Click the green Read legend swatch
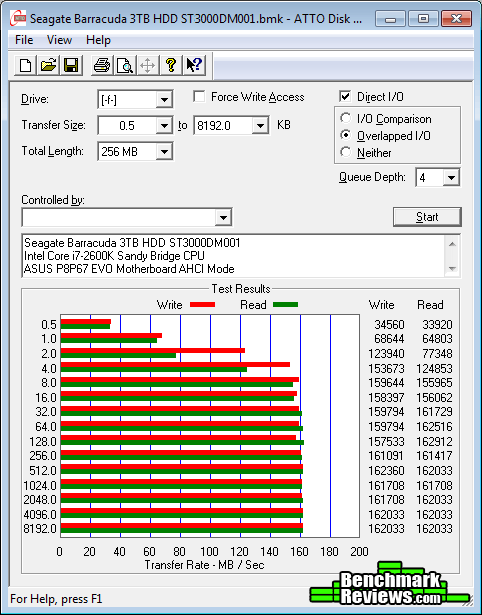Image resolution: width=482 pixels, height=615 pixels. (286, 304)
